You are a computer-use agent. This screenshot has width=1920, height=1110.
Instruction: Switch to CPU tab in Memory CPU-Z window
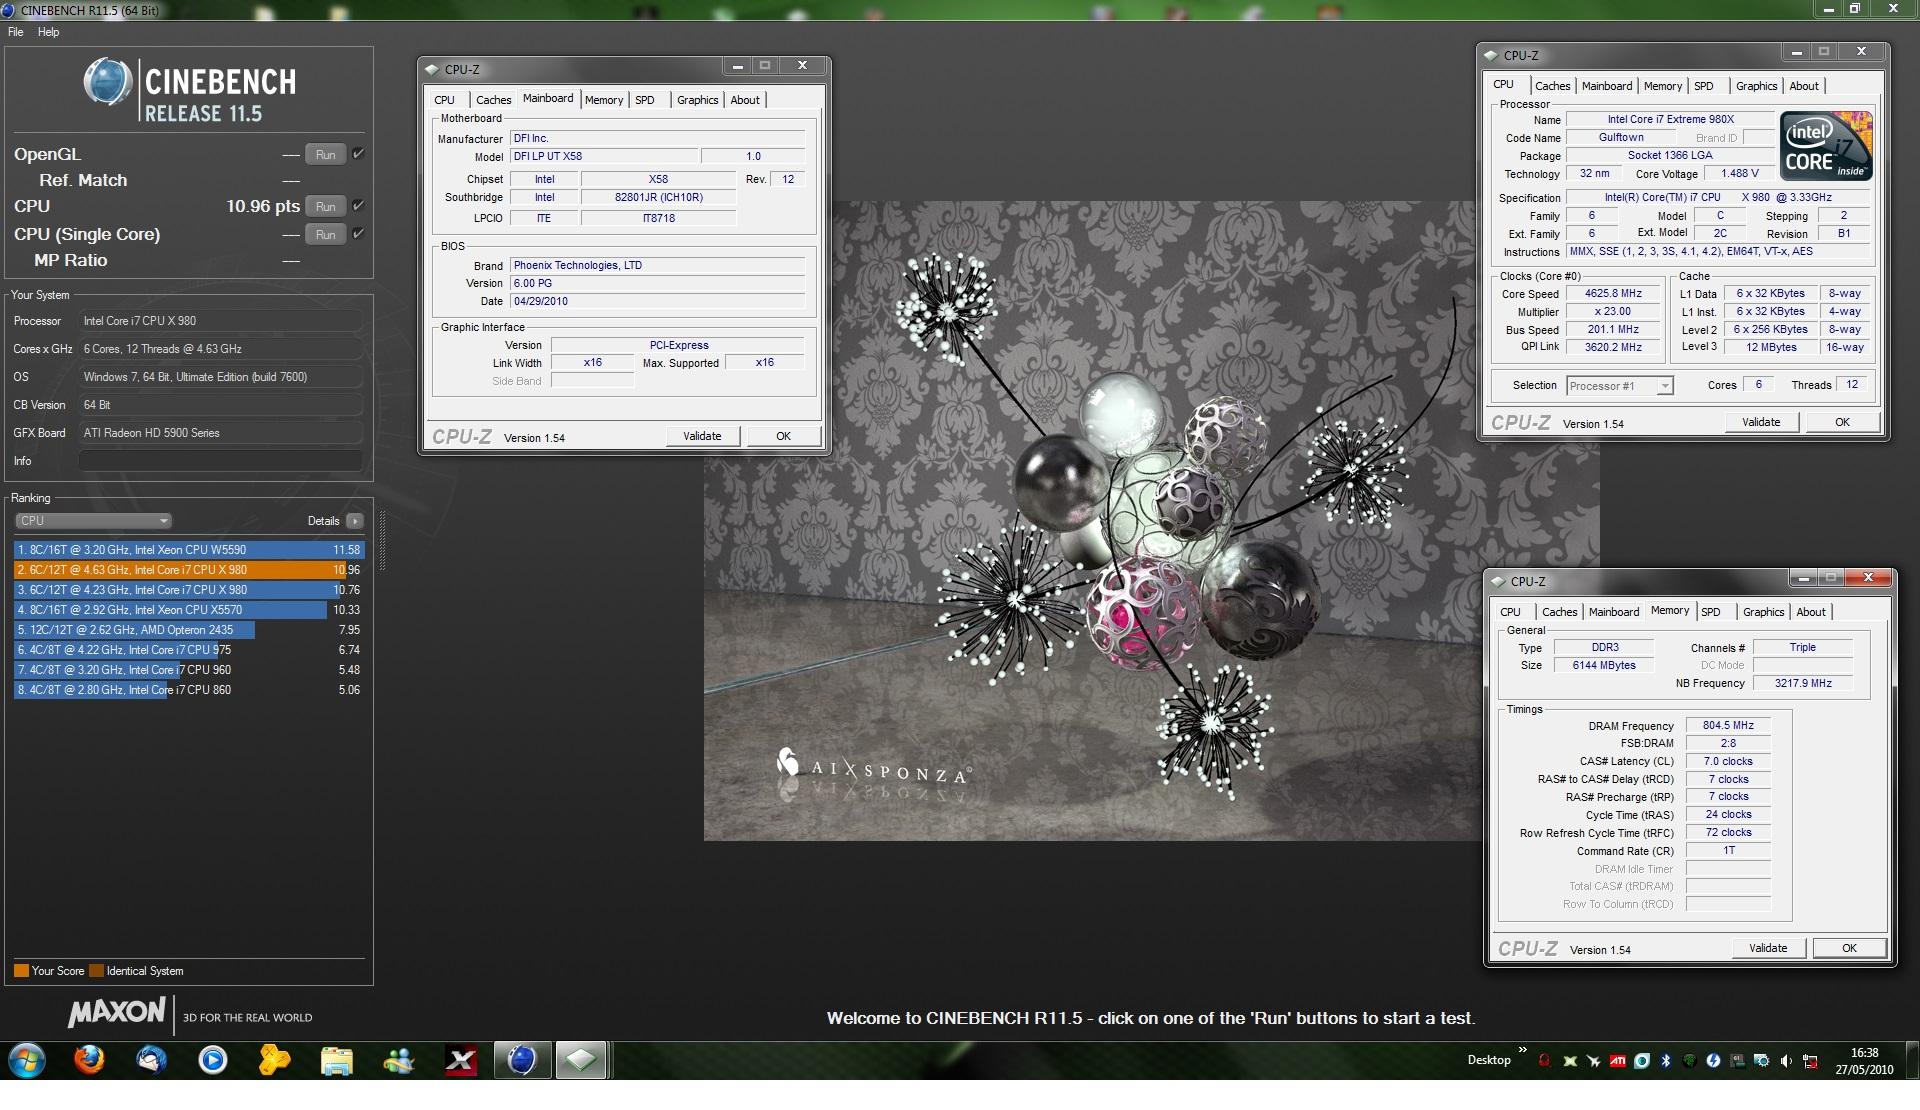click(1510, 612)
